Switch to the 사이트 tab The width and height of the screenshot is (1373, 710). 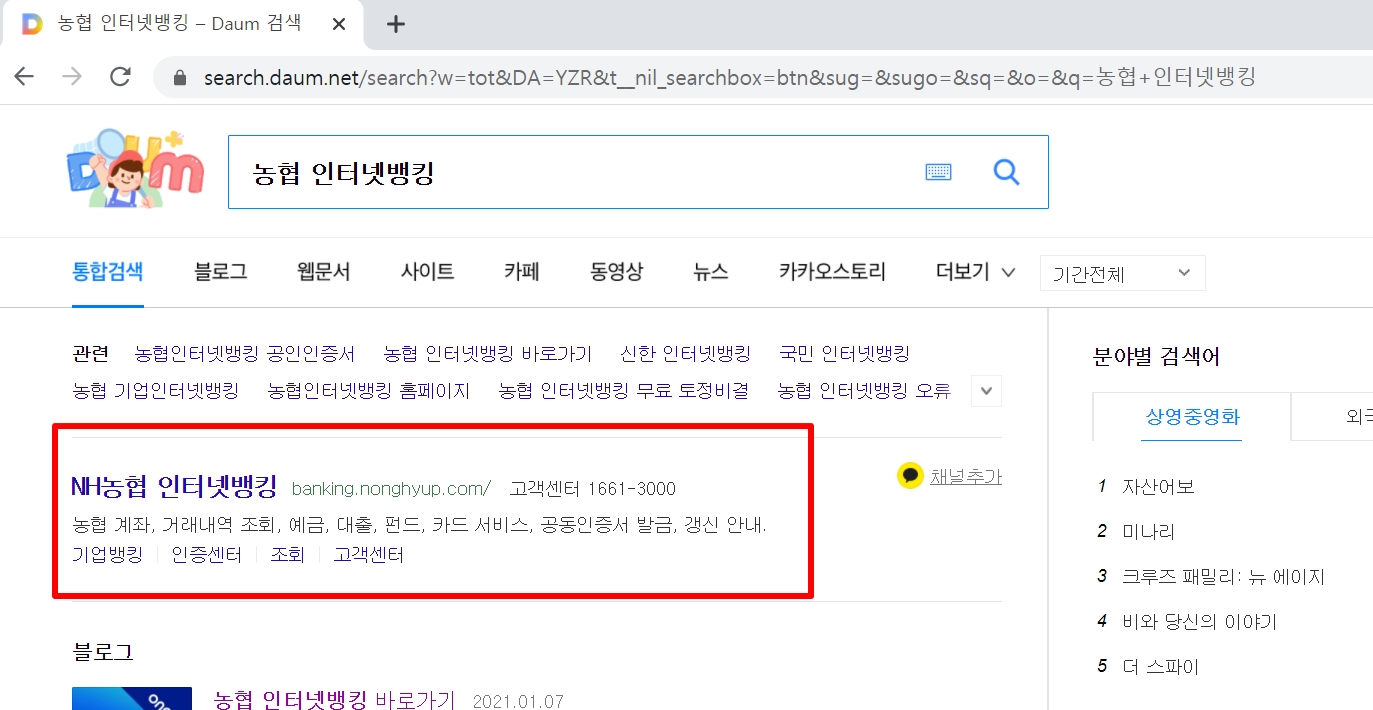(427, 271)
